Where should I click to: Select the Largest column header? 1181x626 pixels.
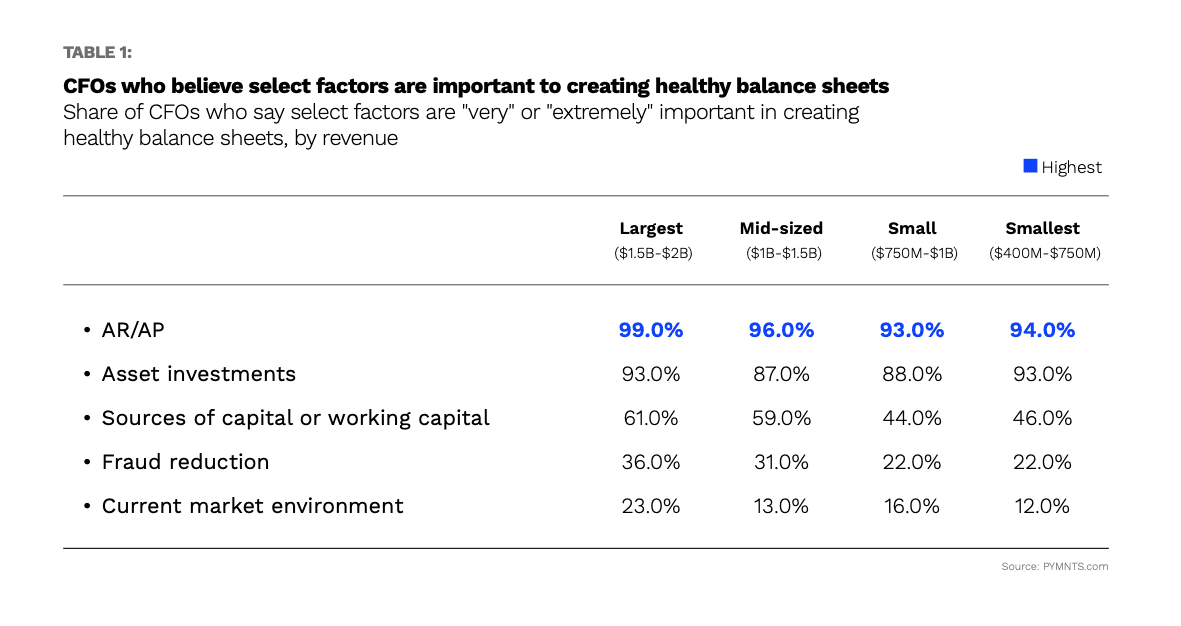(651, 229)
